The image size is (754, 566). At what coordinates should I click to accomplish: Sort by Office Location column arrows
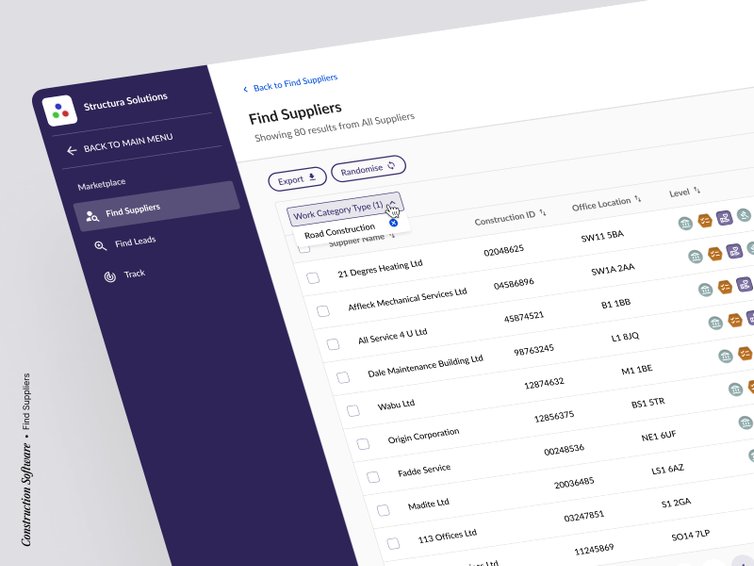[x=638, y=199]
